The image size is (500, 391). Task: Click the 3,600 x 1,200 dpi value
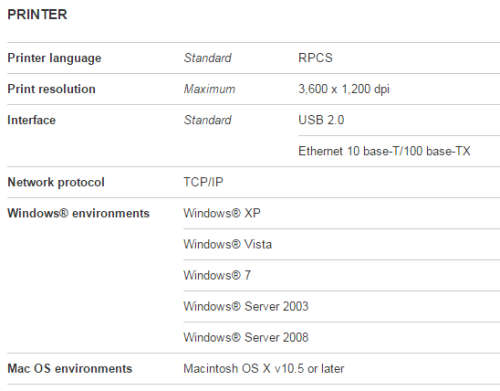point(344,89)
